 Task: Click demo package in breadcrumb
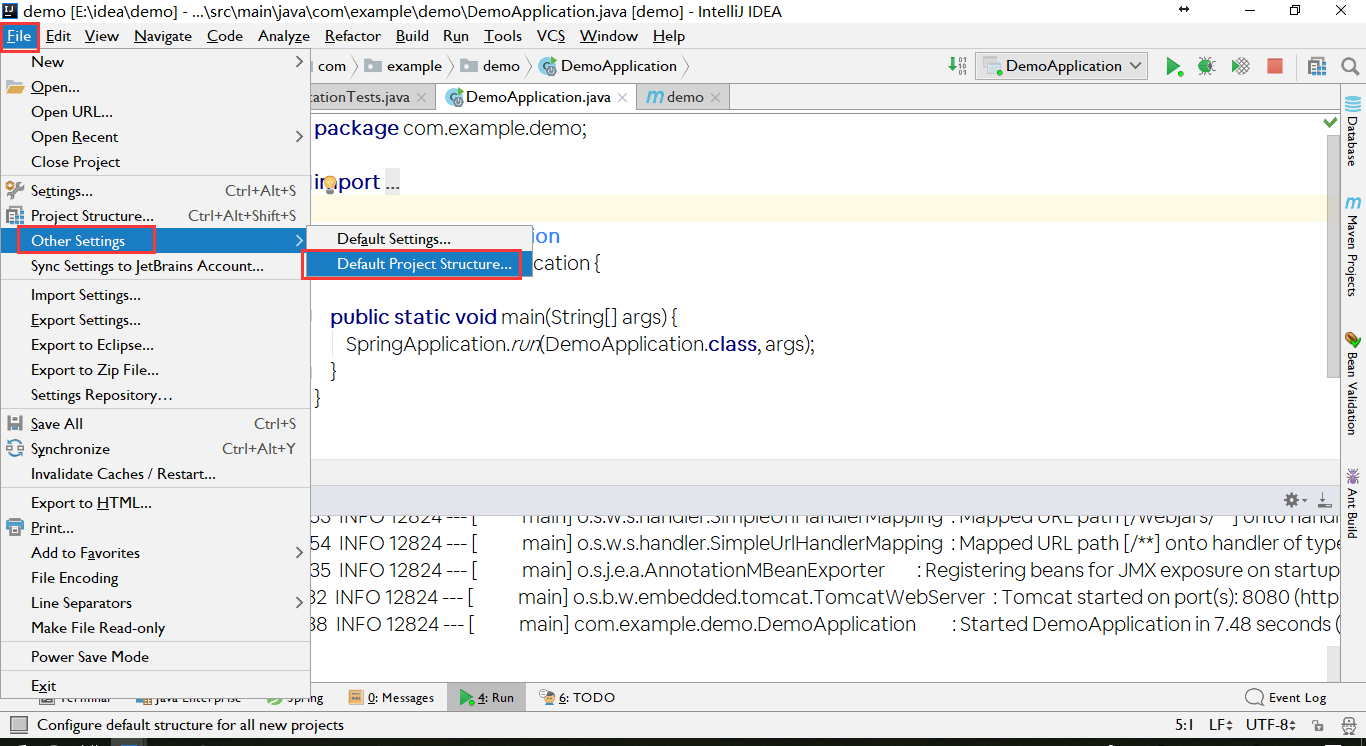(492, 66)
